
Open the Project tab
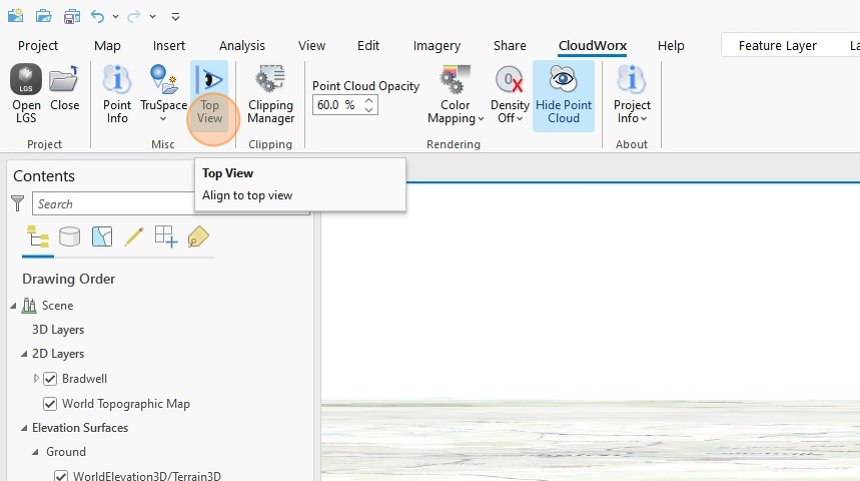38,46
